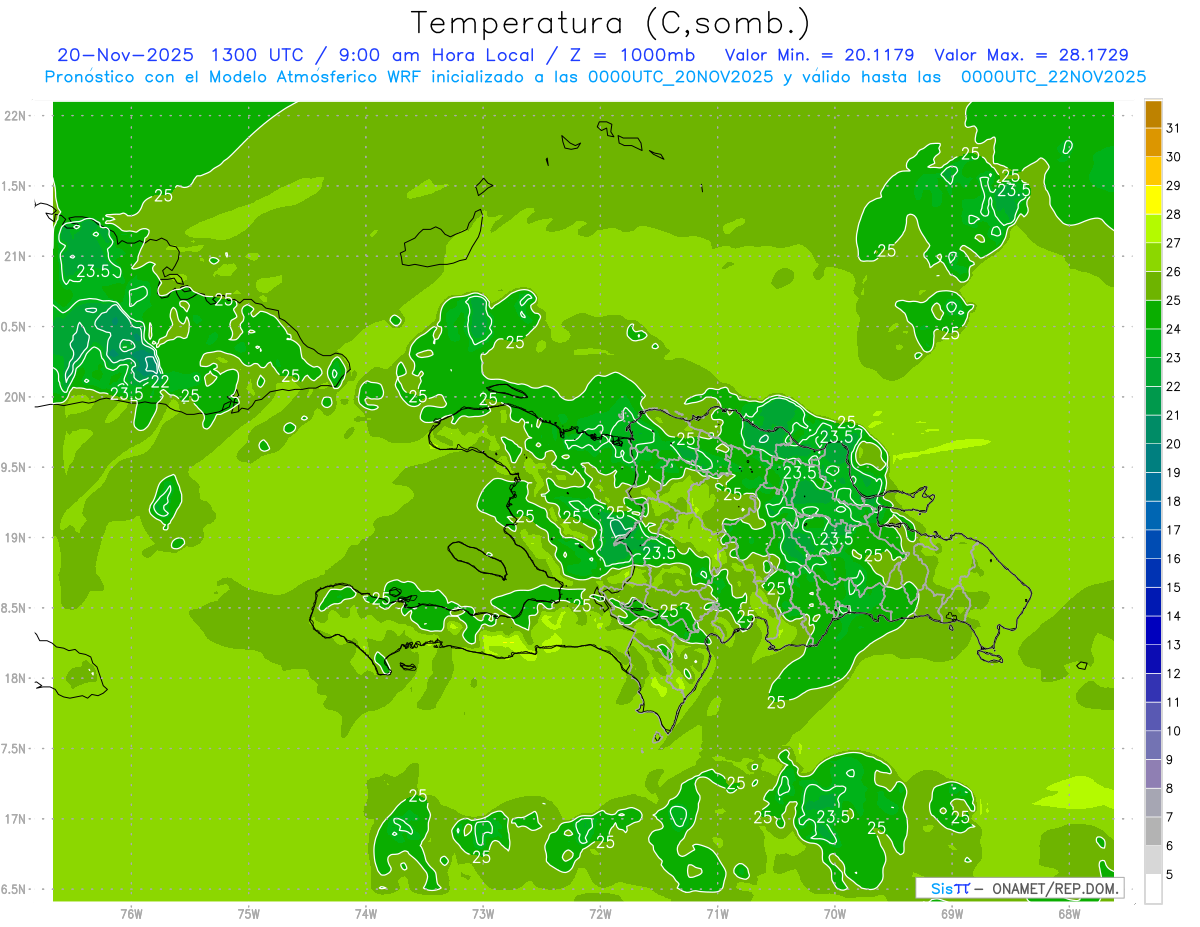Click the brown swatch above legend value 31
The image size is (1200, 927).
[1153, 114]
